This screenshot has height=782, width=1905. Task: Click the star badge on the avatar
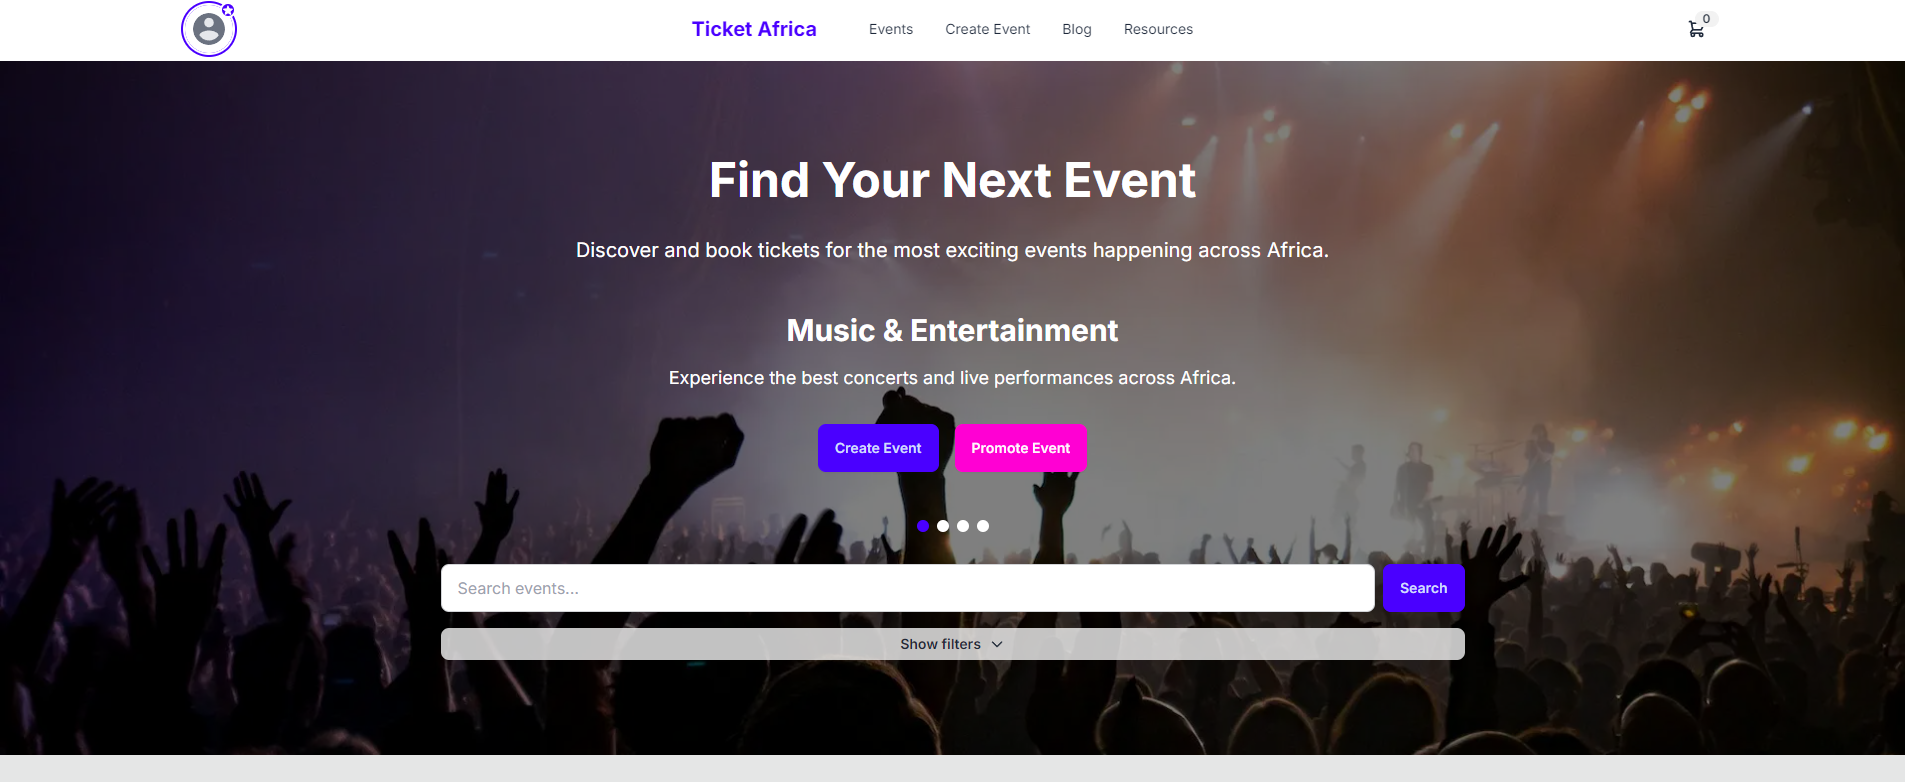(228, 10)
